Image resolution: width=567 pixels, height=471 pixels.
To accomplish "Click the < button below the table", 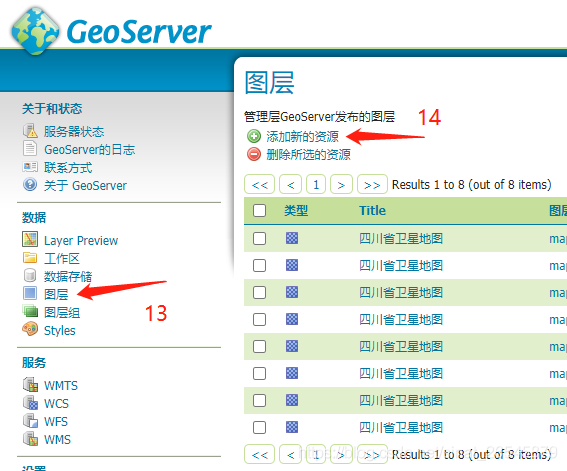I will [291, 454].
